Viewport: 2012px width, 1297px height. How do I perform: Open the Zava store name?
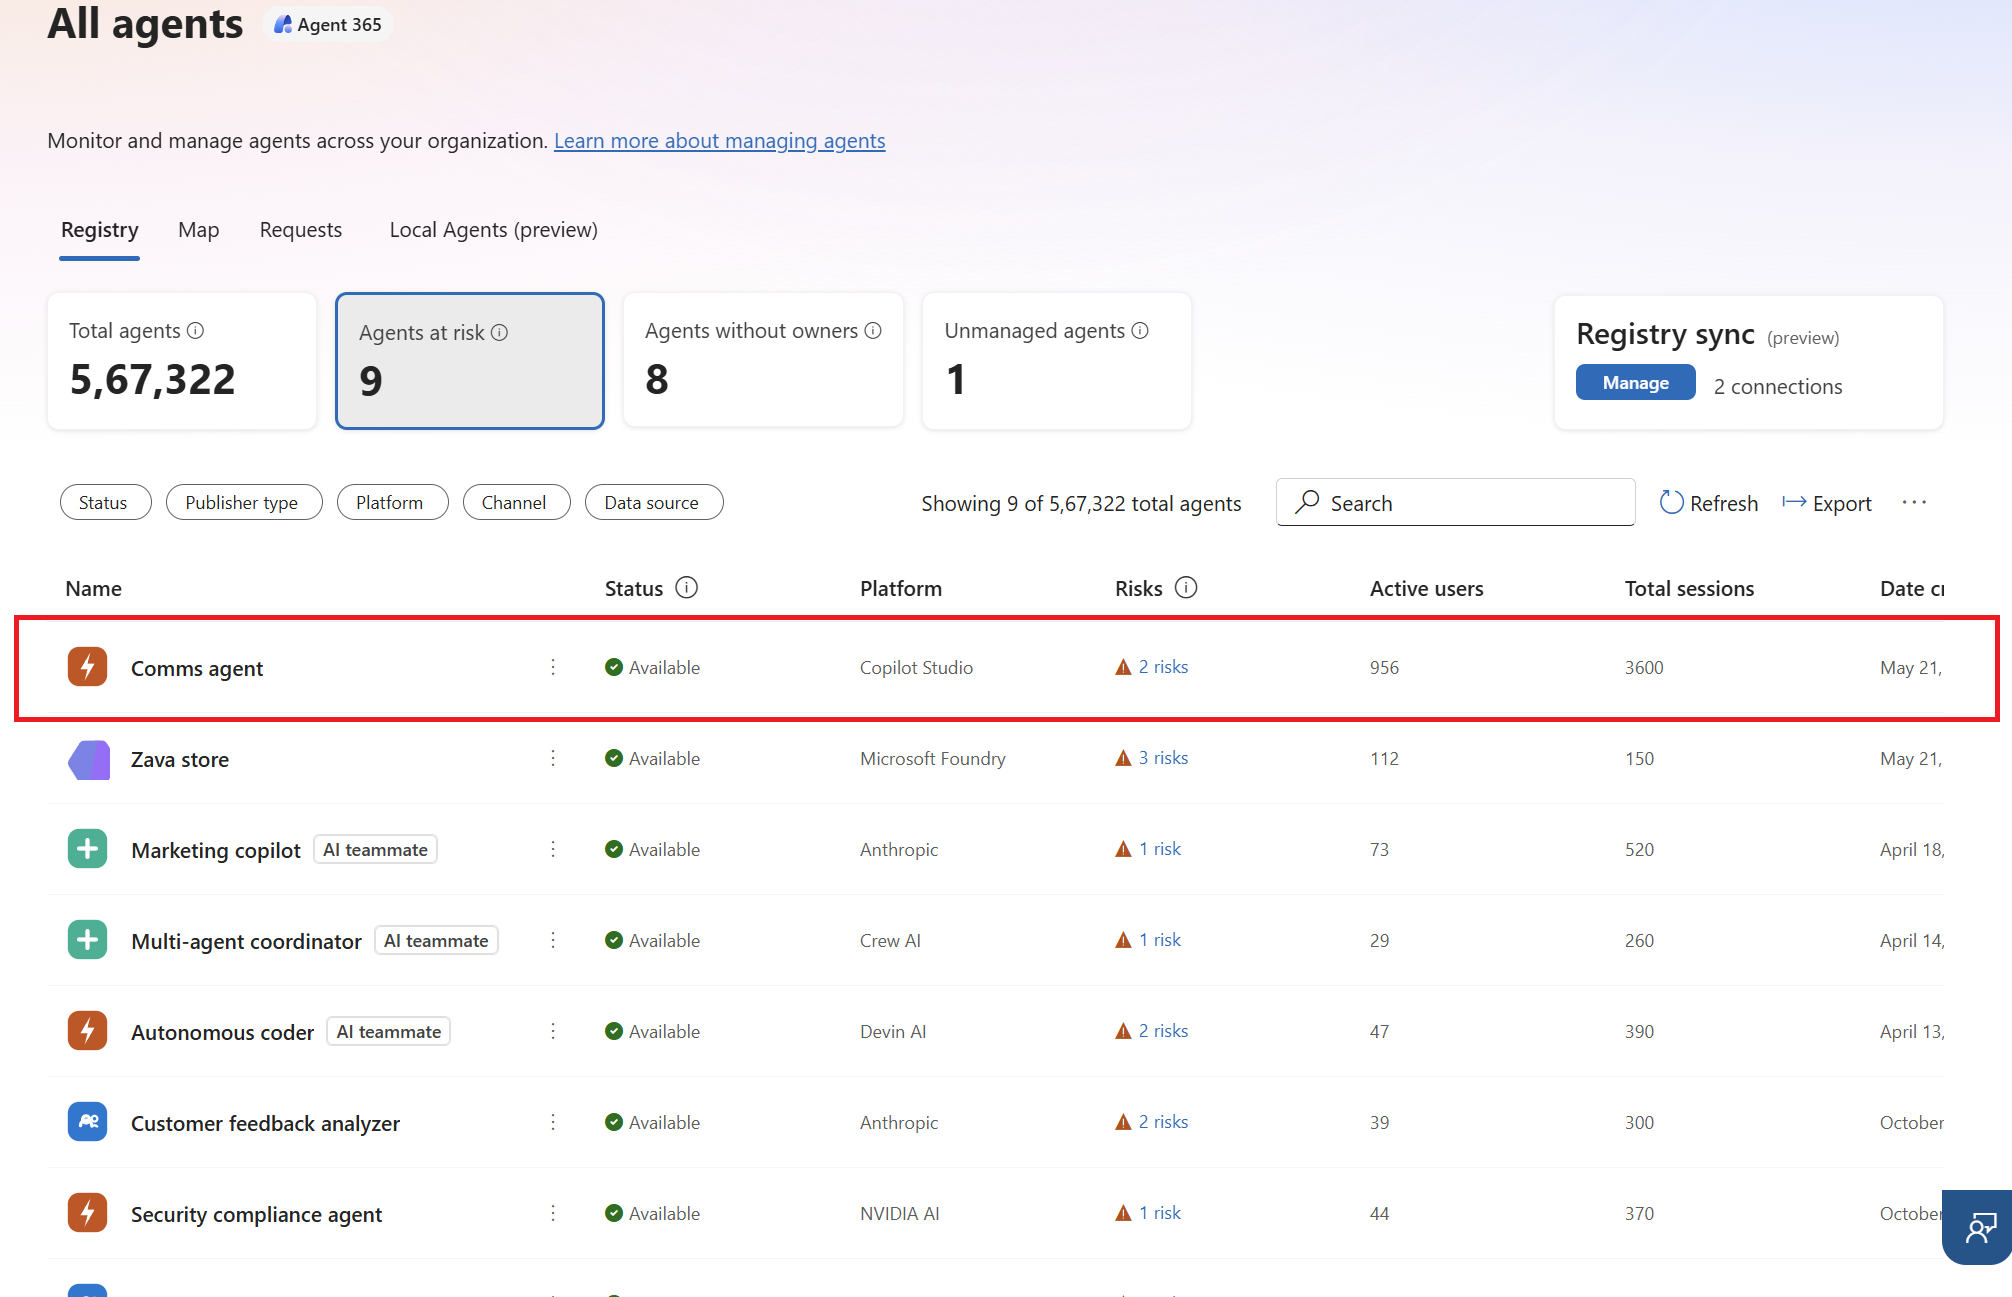[x=180, y=759]
